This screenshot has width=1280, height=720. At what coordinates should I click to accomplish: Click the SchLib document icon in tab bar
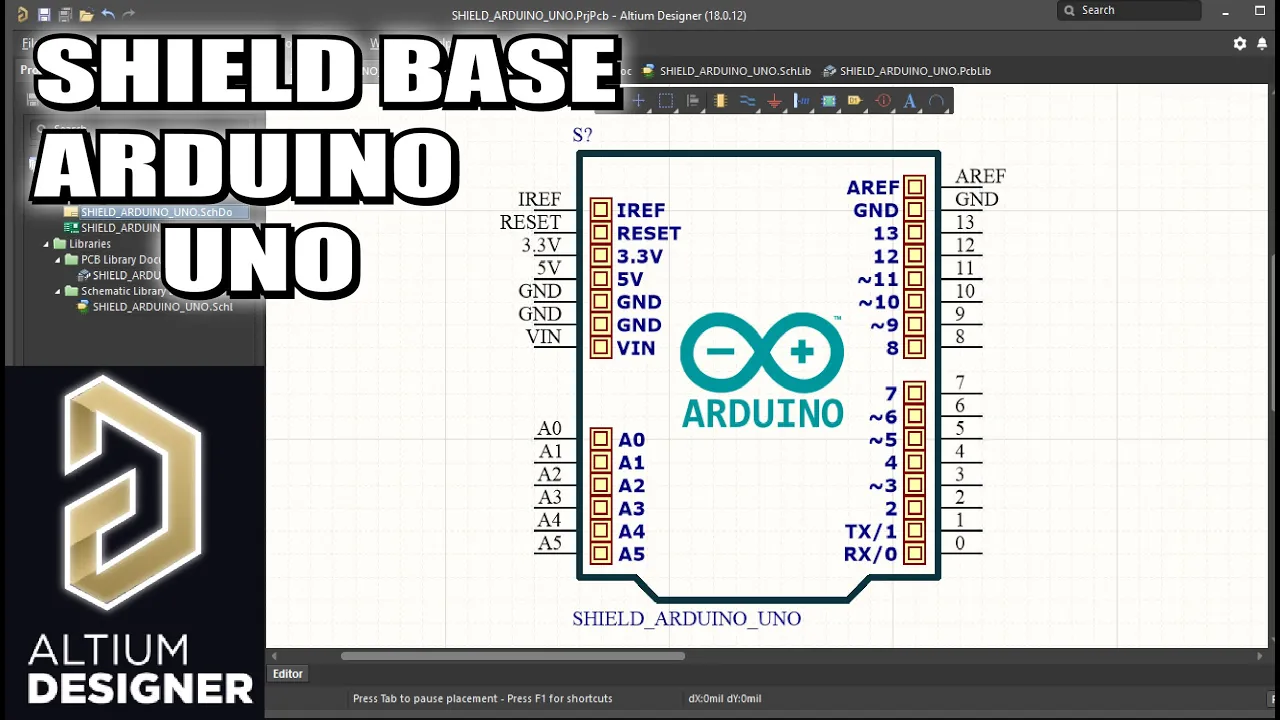click(x=648, y=71)
